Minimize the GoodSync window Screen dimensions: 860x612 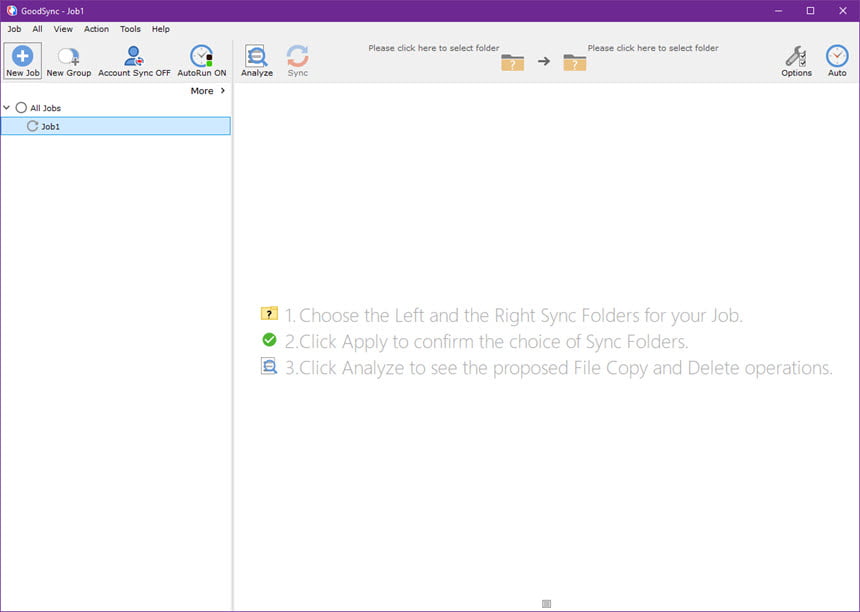778,11
